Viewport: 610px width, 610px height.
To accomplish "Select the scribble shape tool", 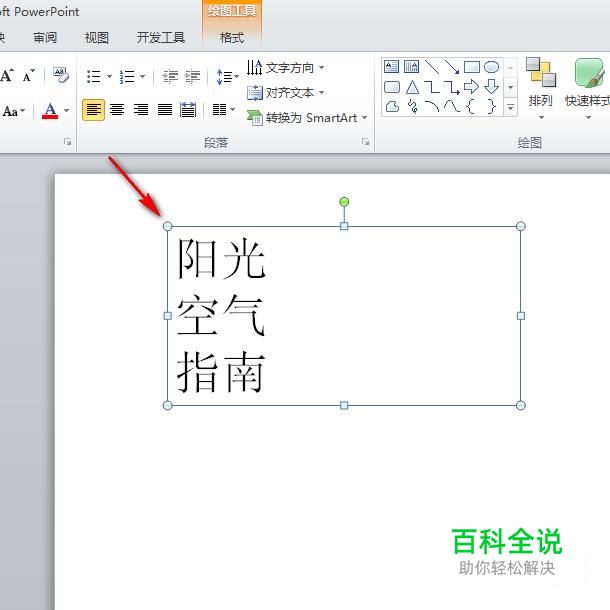I will [413, 106].
